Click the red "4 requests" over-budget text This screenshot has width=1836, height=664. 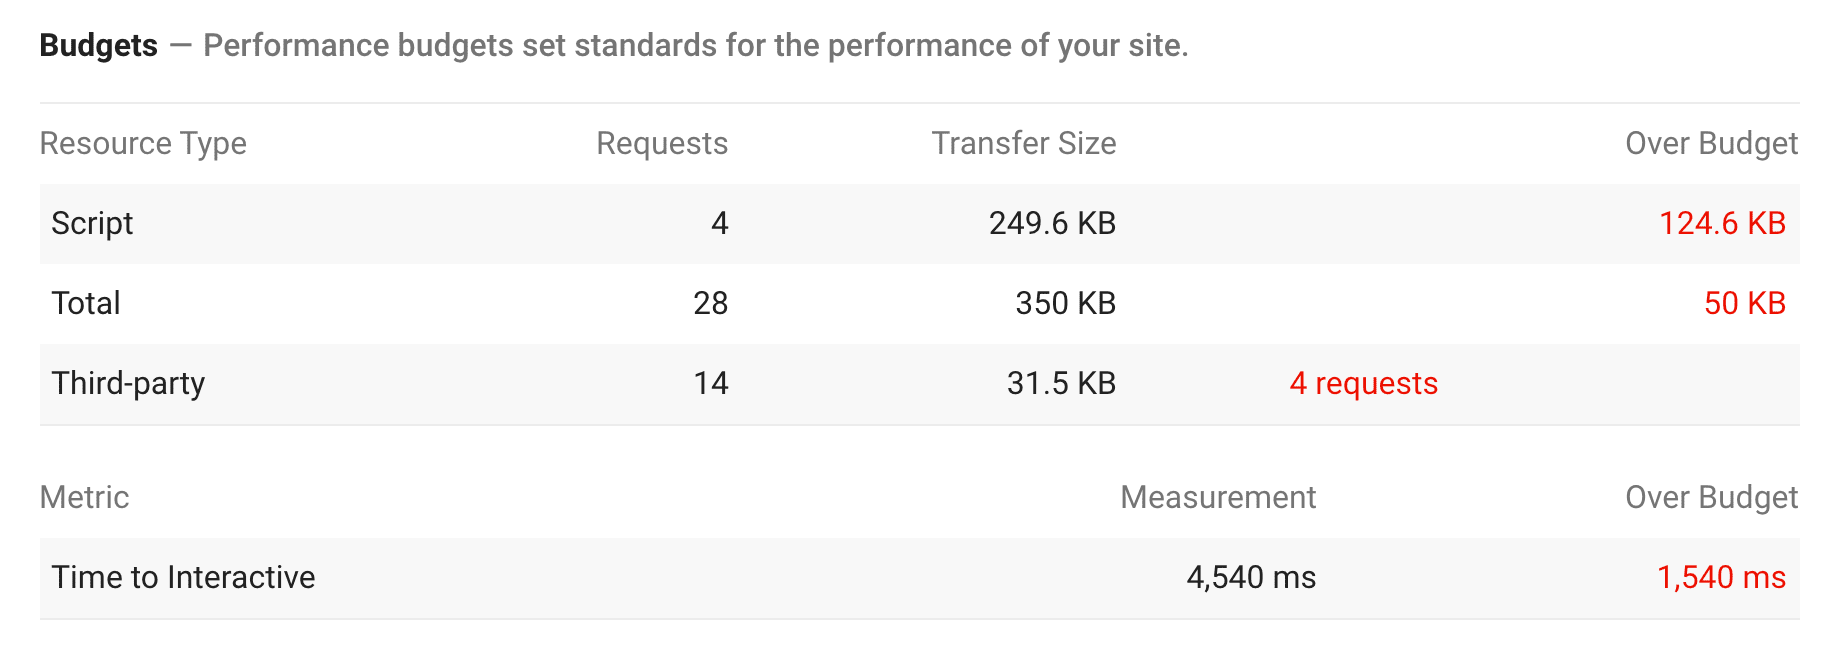coord(1363,384)
